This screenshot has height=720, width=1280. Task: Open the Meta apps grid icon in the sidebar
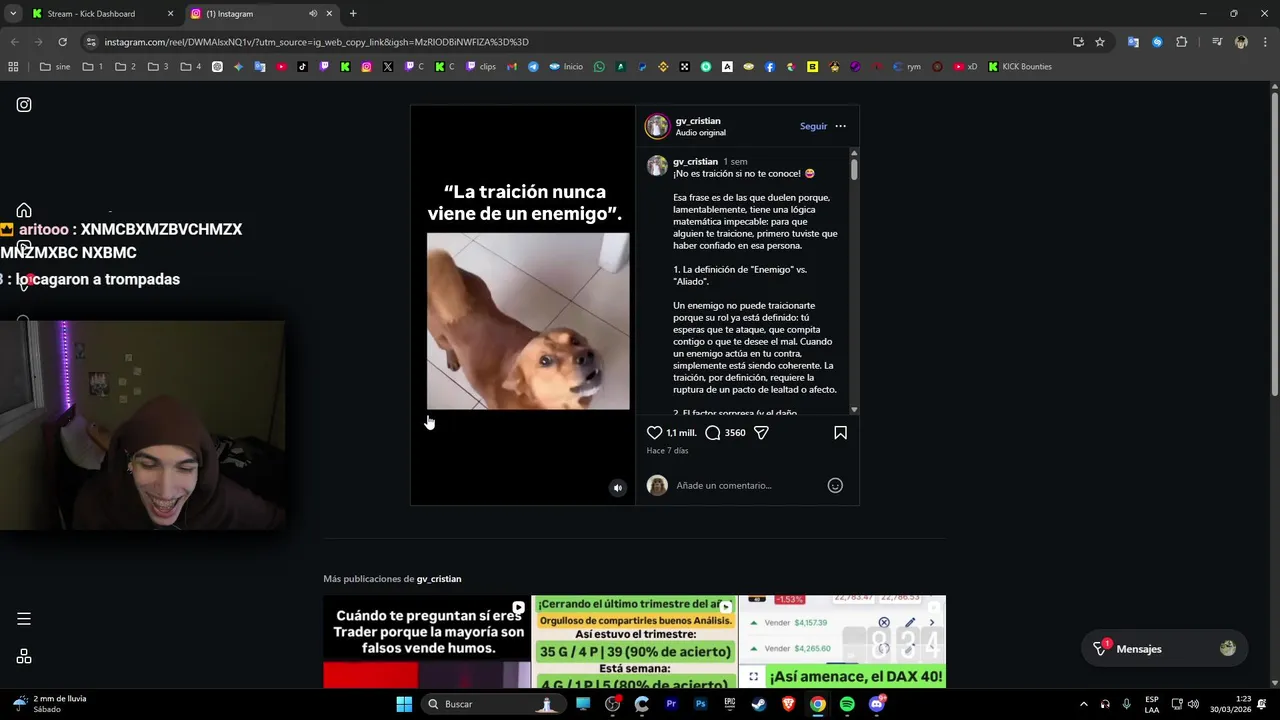(x=24, y=656)
